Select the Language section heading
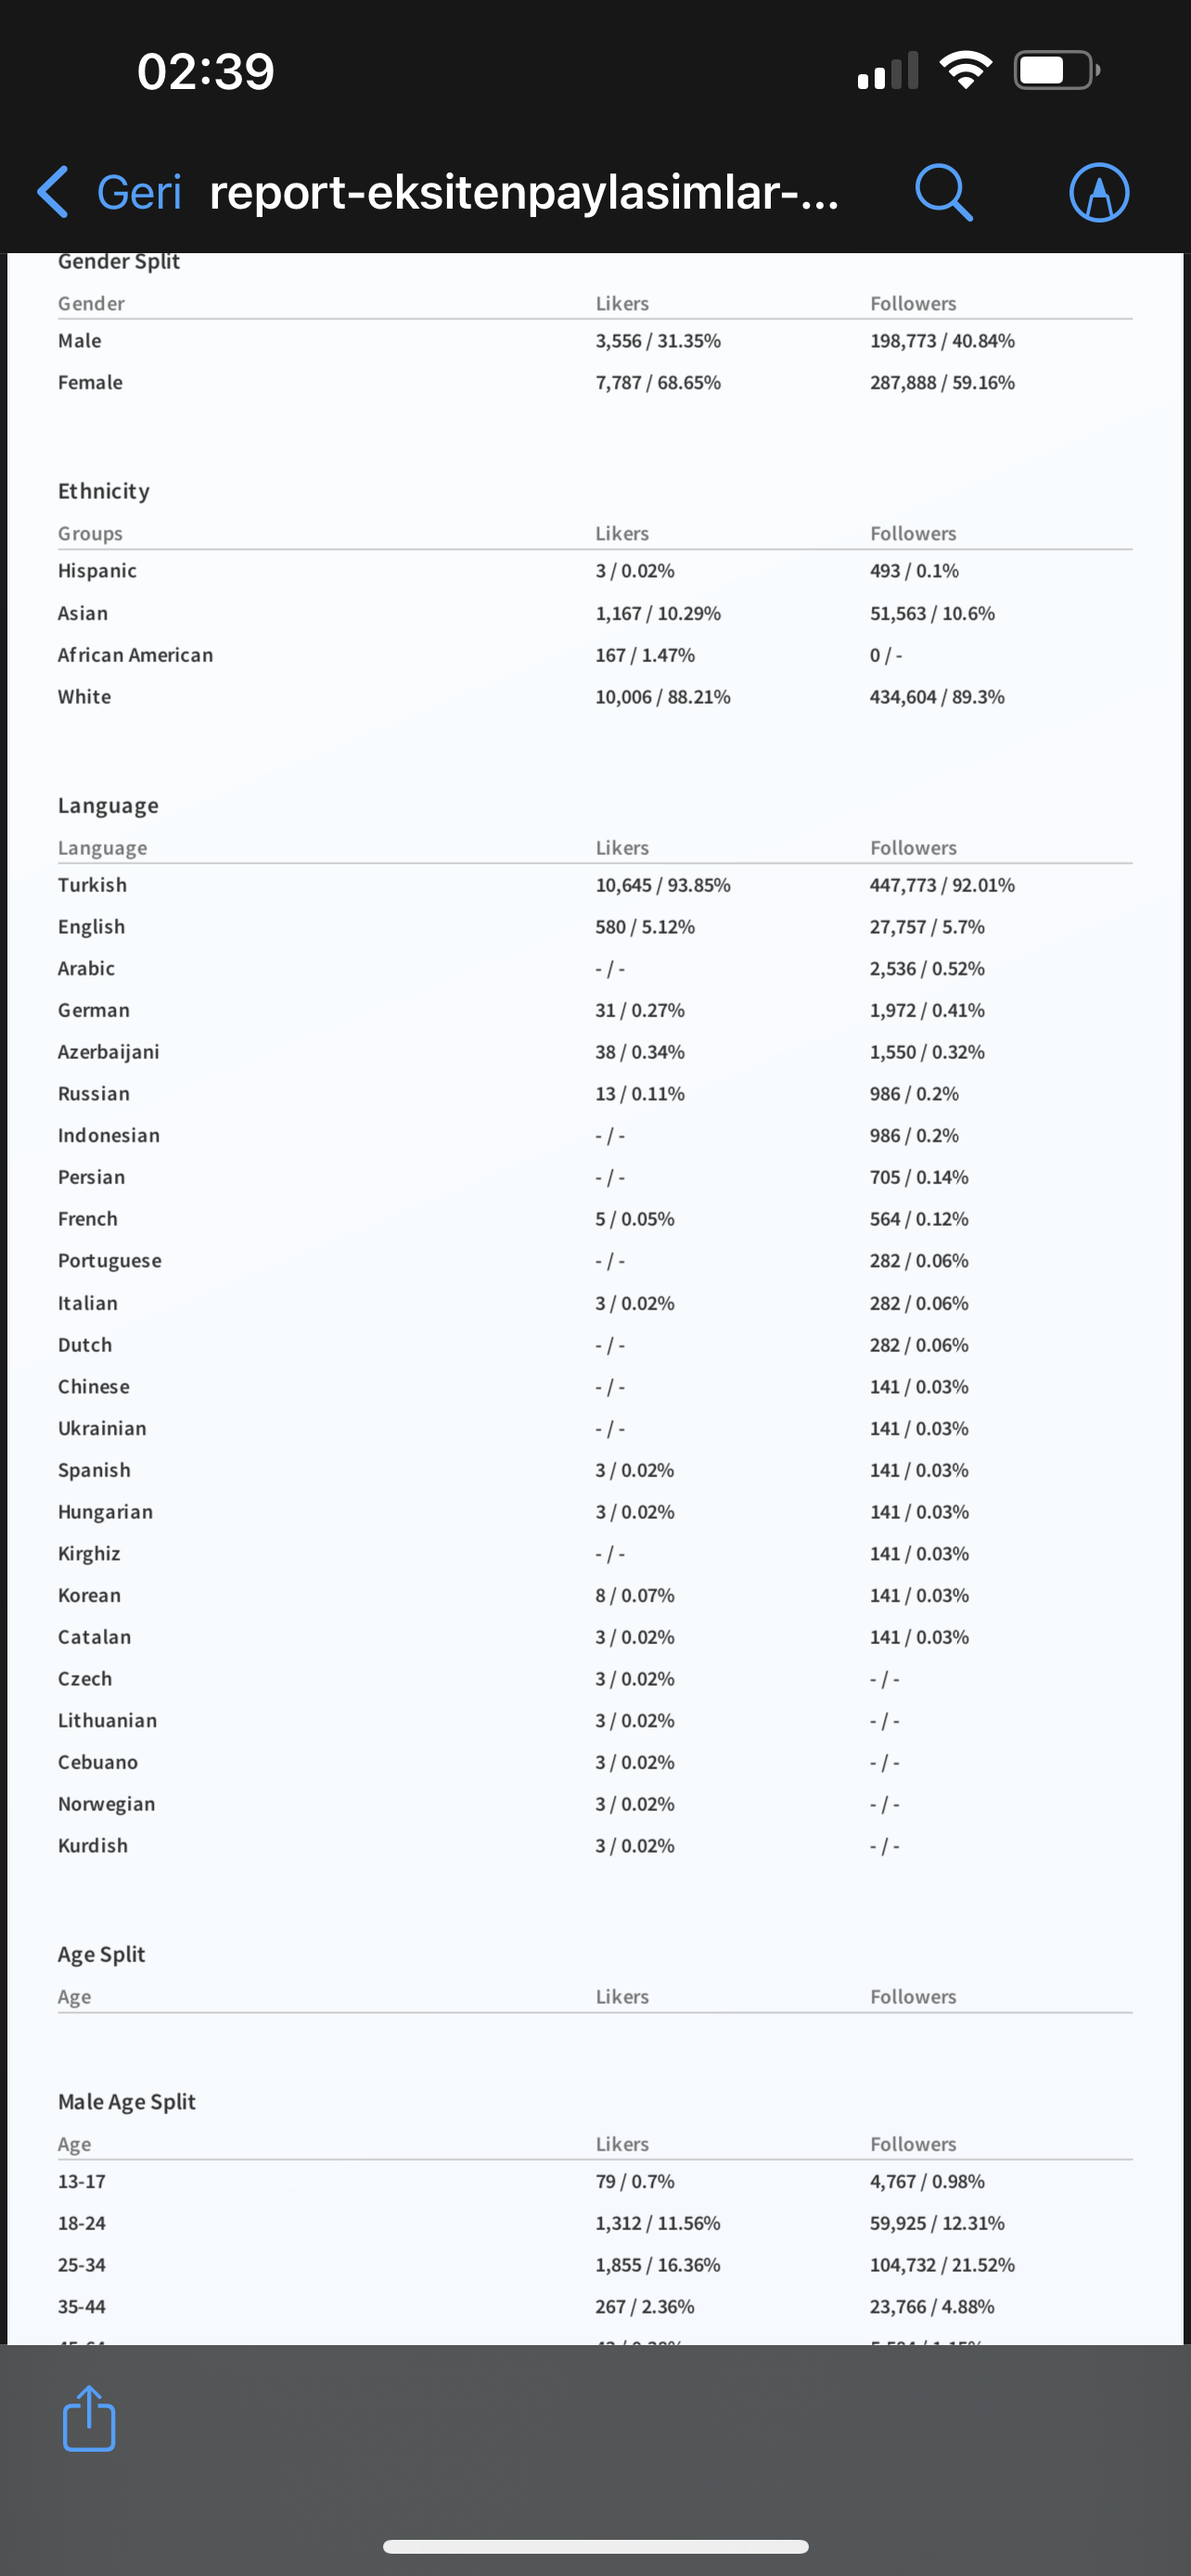 [108, 805]
